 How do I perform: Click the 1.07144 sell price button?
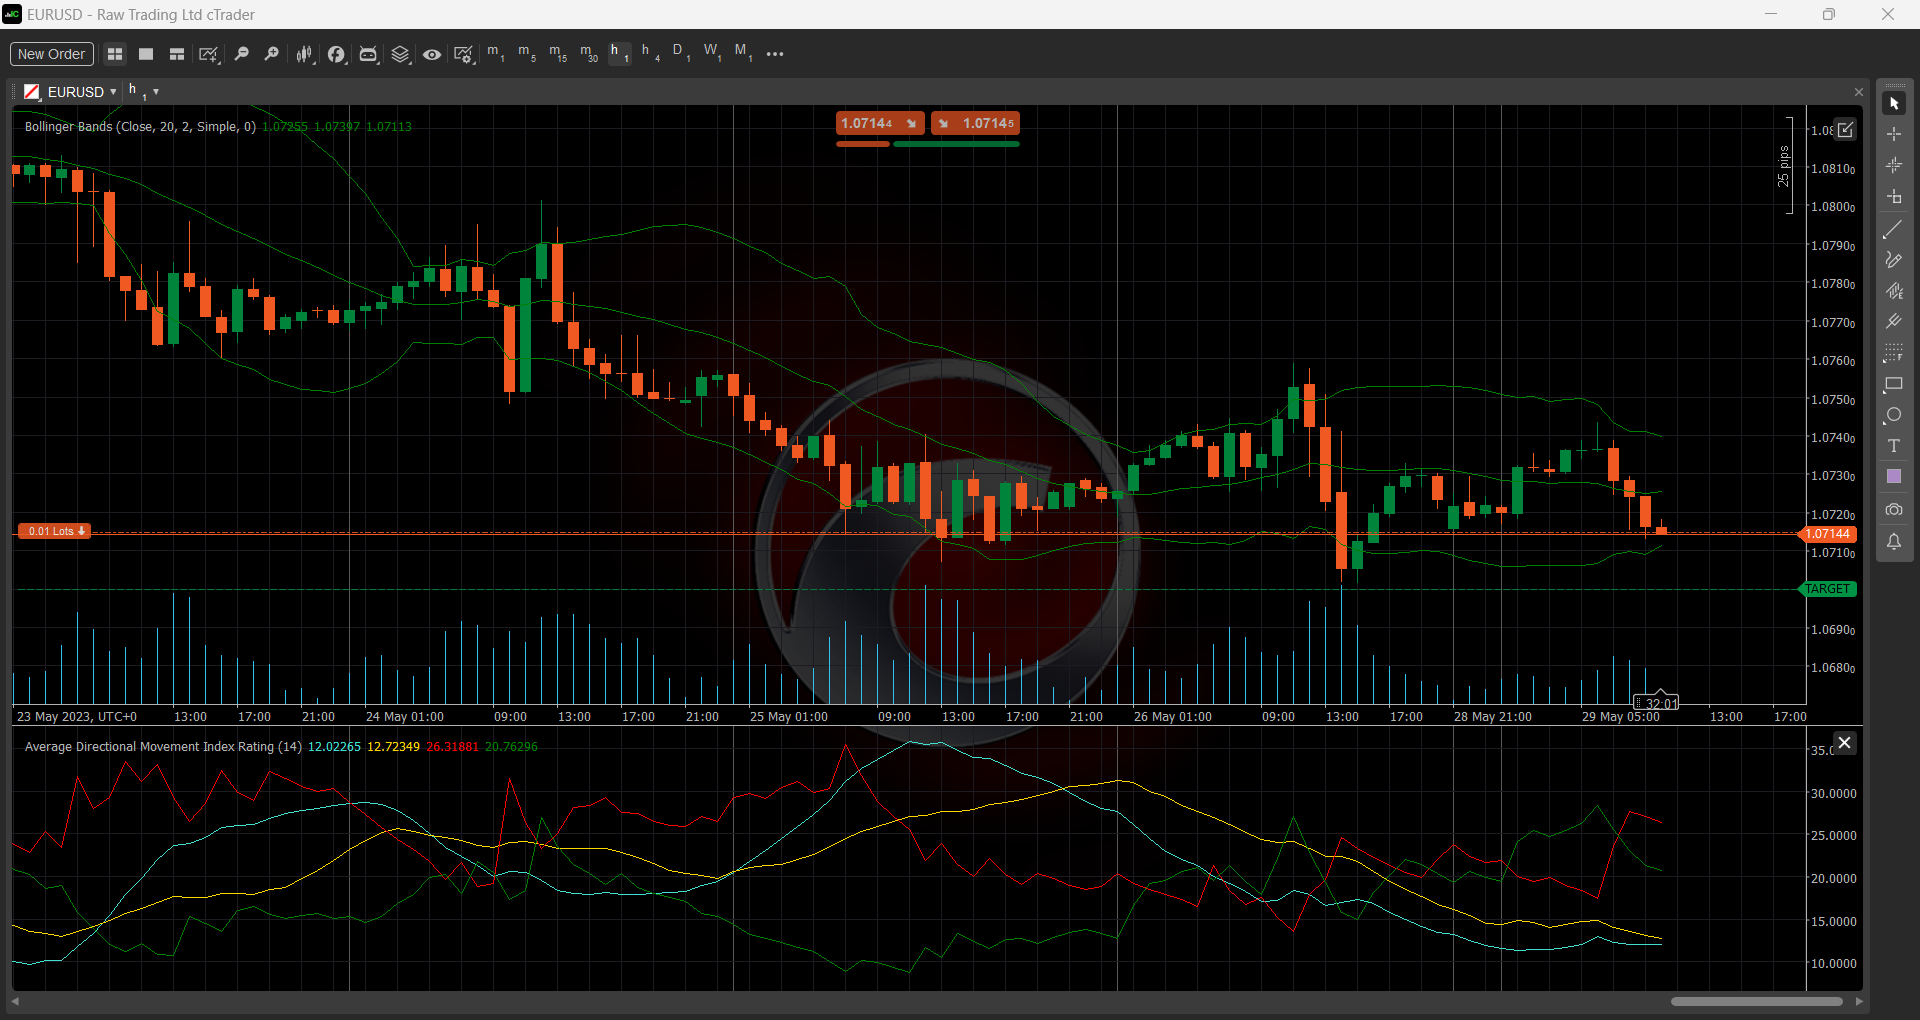[x=879, y=123]
